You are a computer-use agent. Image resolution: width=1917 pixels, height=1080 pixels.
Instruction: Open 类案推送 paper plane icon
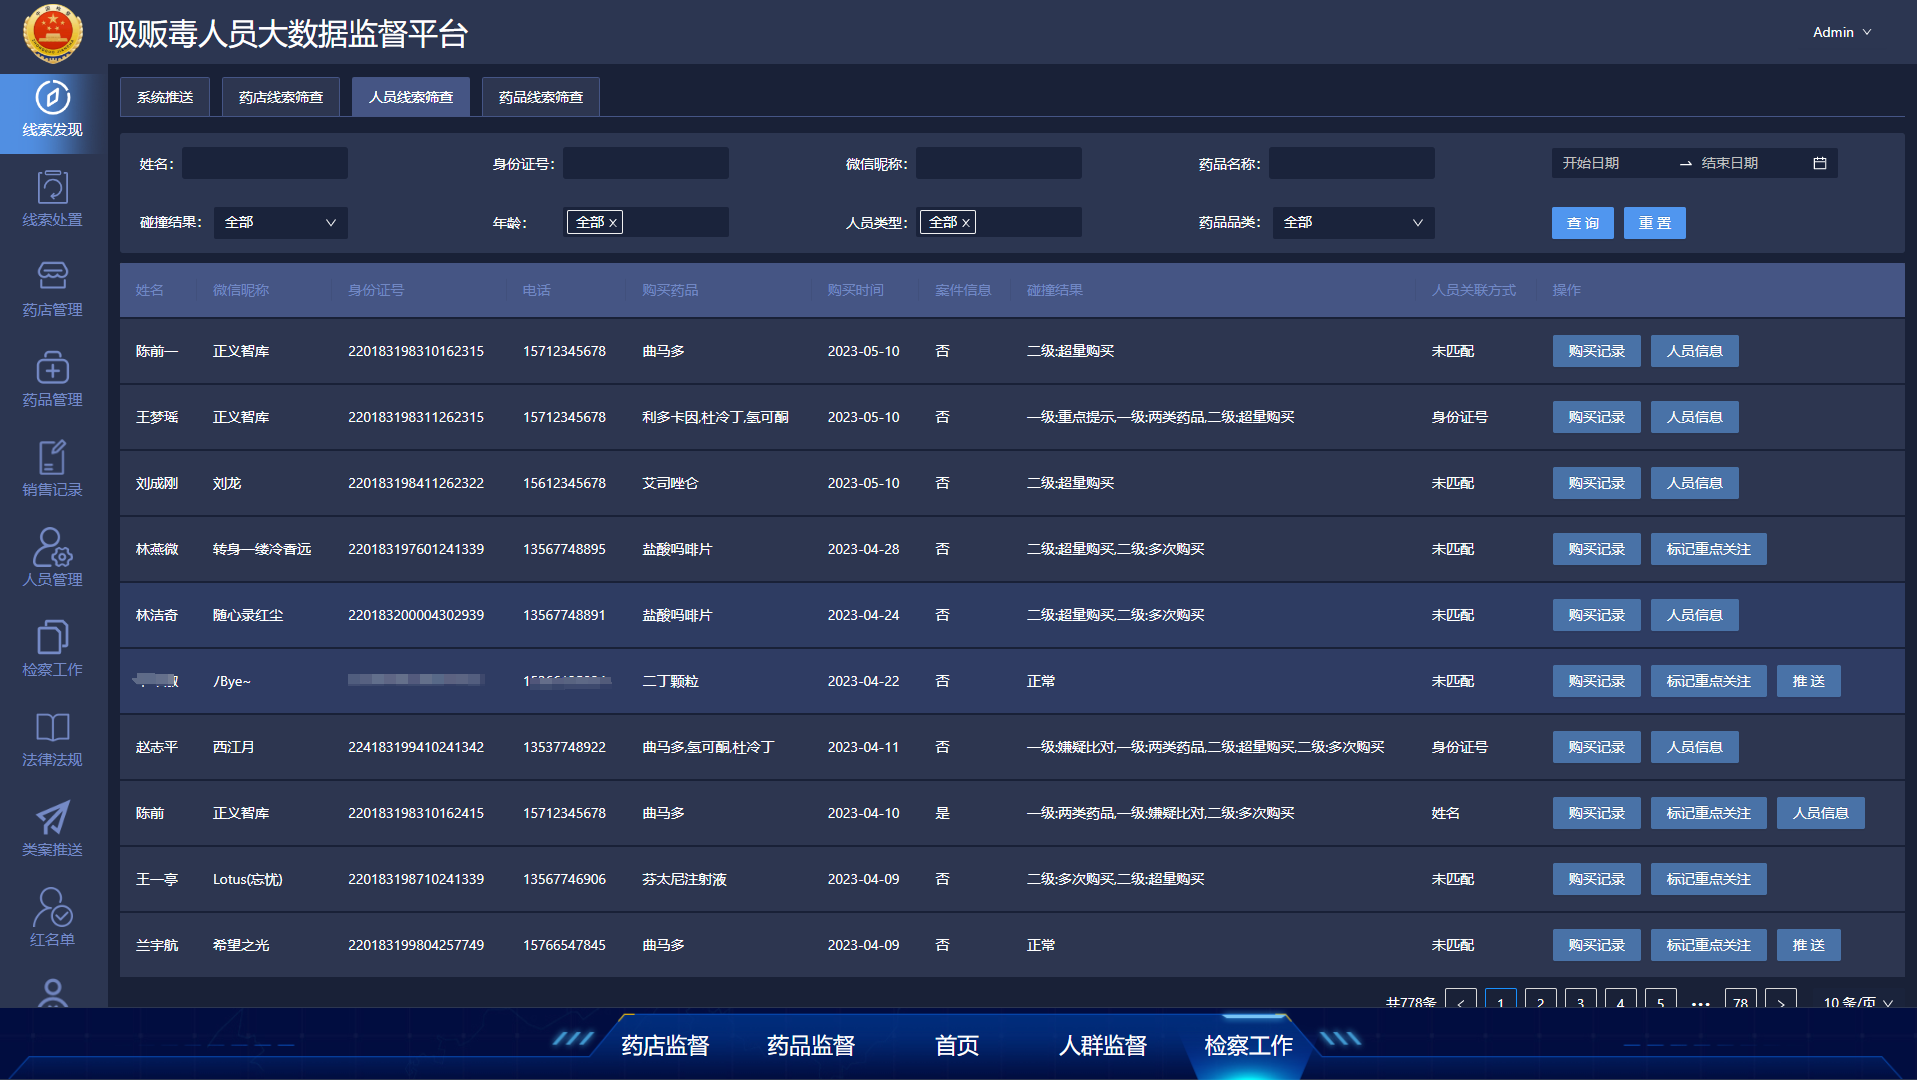(x=52, y=829)
